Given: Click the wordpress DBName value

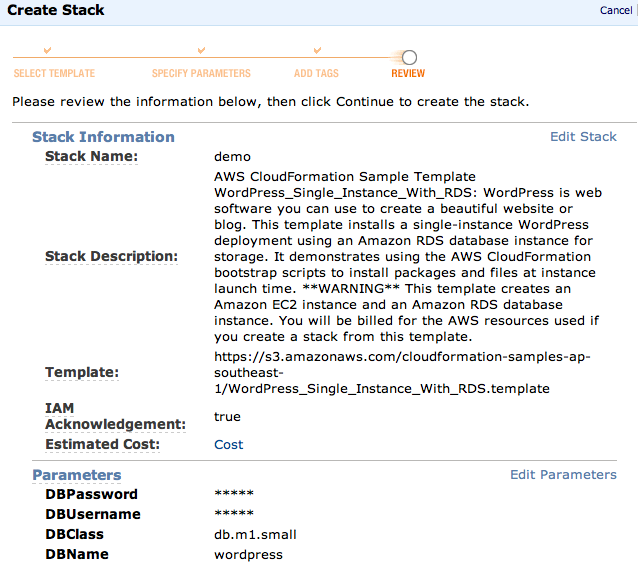Looking at the screenshot, I should click(x=248, y=555).
